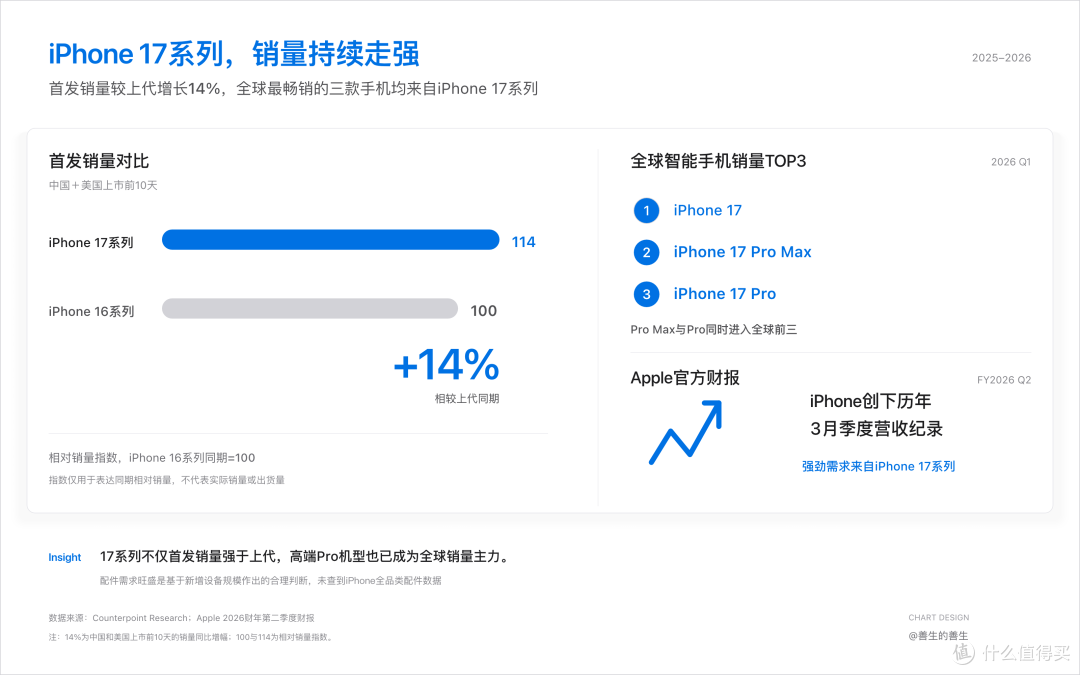Click the Pro Max与Pro同时进入全球前三 note
Screen dimensions: 1080x675
(714, 330)
